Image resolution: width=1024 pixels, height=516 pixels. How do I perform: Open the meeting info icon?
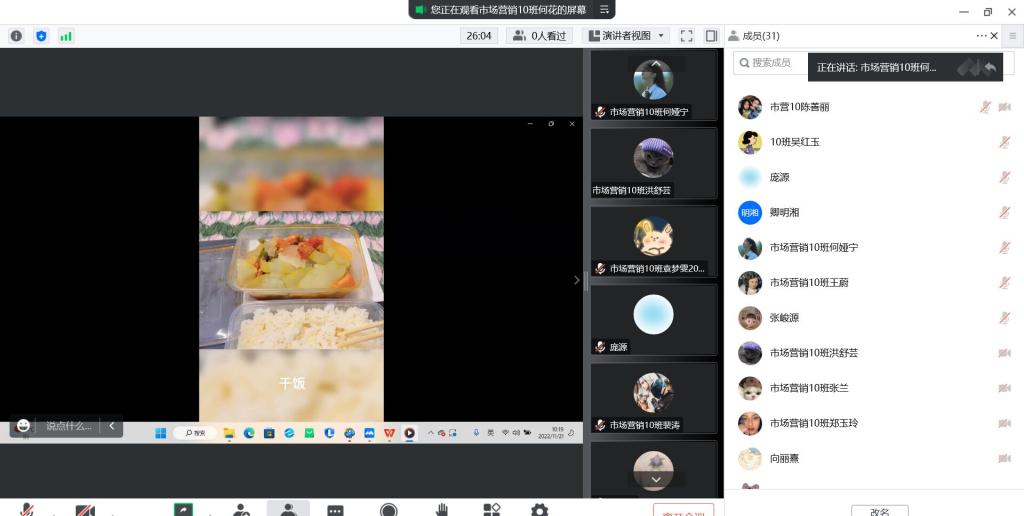coord(16,36)
